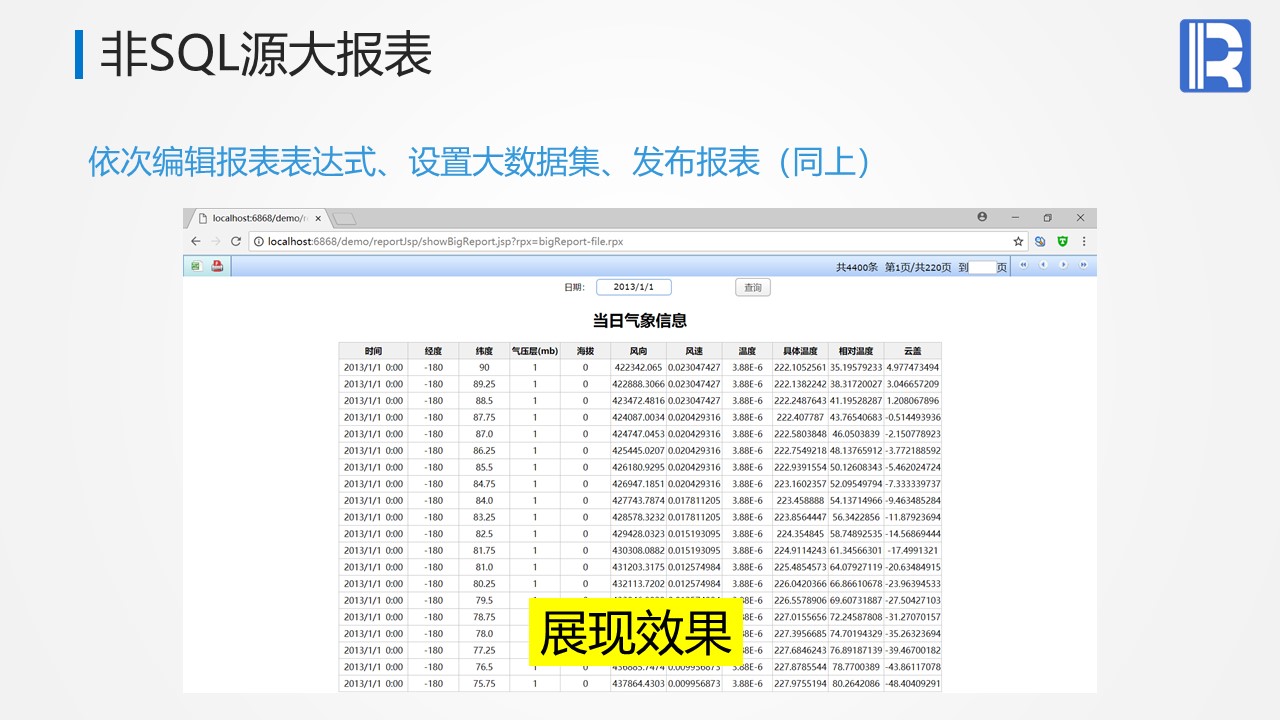Click the green shield extension icon
The width and height of the screenshot is (1280, 720).
tap(1062, 241)
